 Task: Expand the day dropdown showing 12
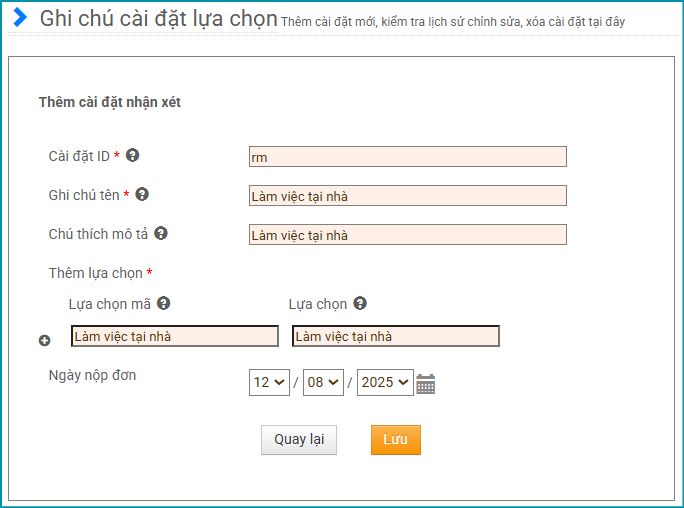[269, 382]
